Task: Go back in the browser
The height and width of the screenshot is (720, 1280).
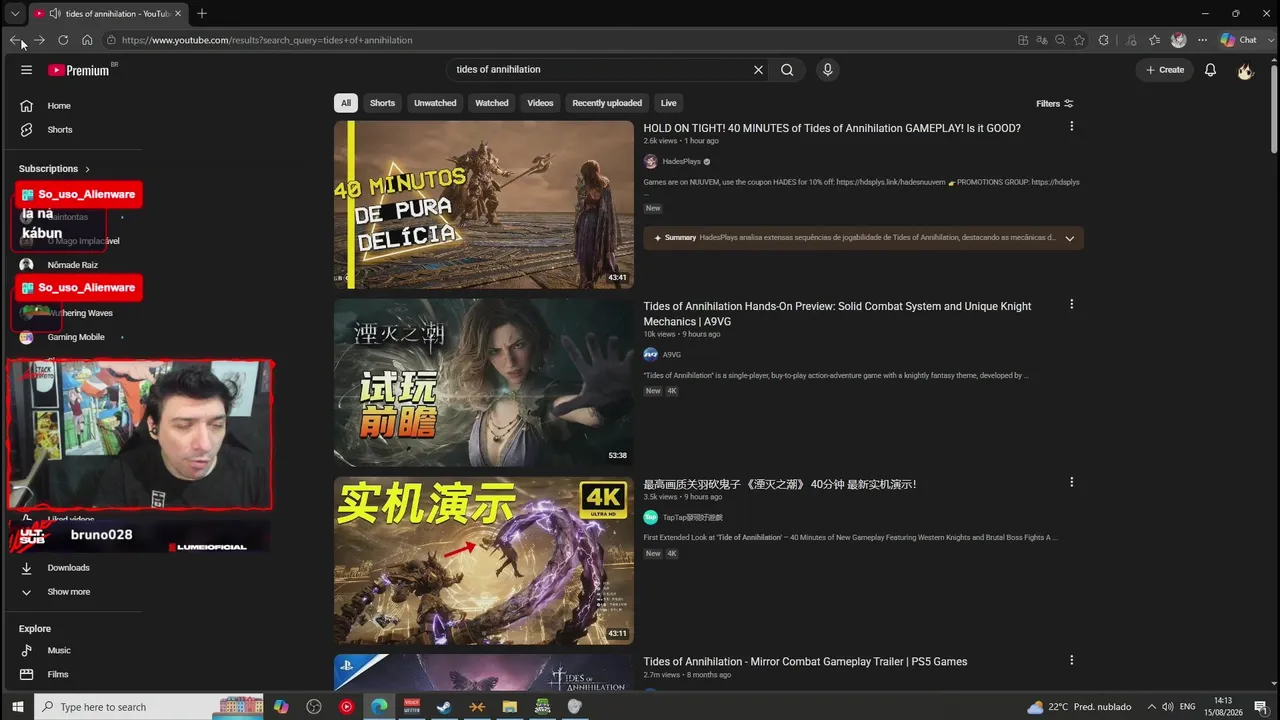Action: [x=16, y=40]
